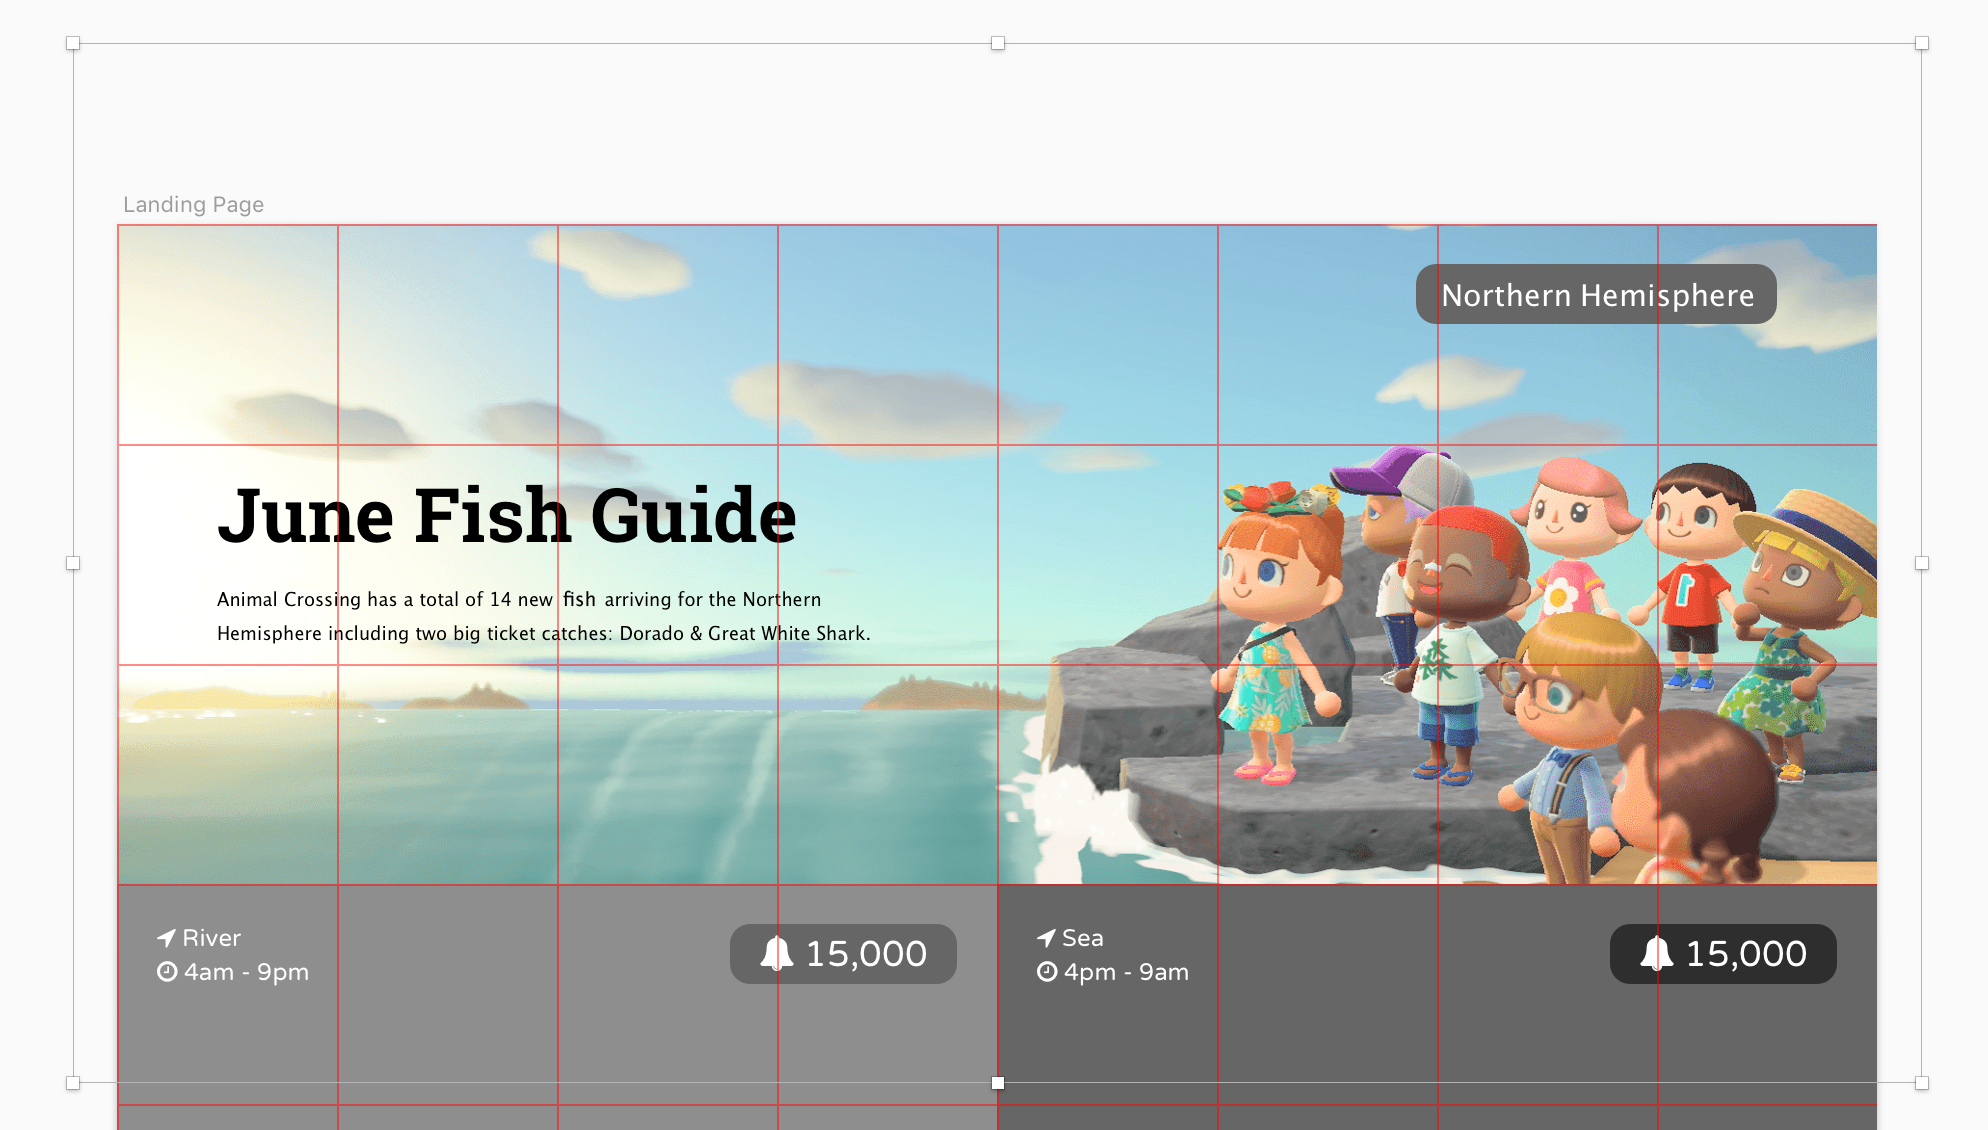Click the bottom-right selection handle
This screenshot has height=1130, width=1988.
[x=1921, y=1083]
